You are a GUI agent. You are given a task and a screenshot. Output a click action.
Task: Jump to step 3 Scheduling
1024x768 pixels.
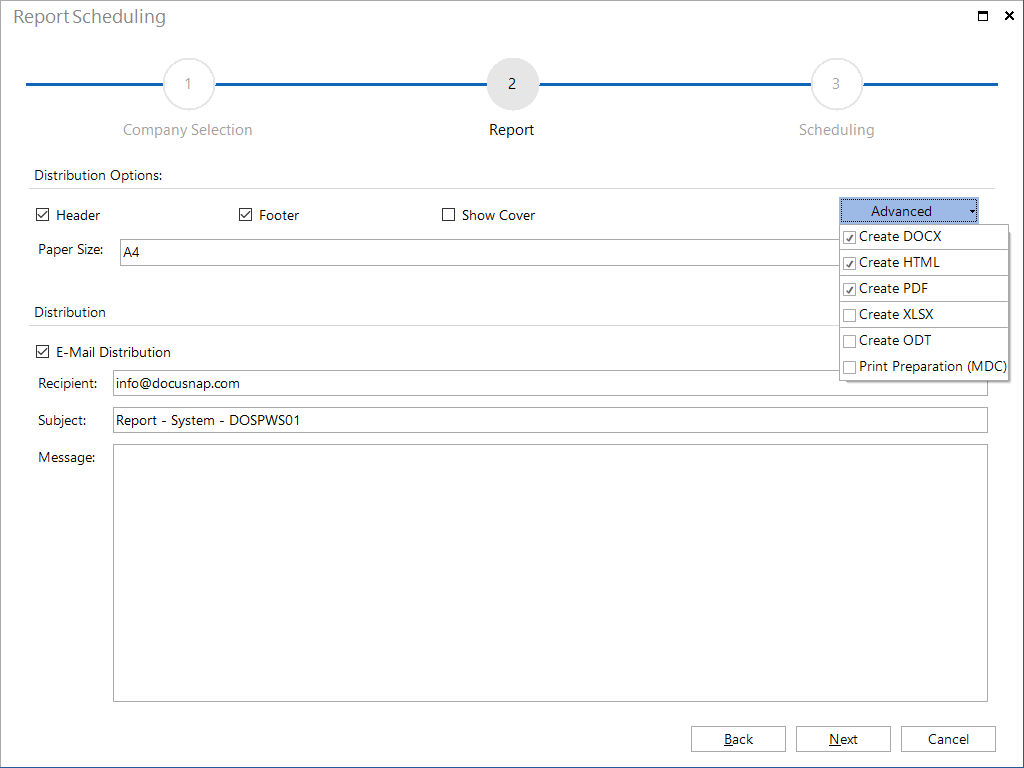click(x=836, y=84)
